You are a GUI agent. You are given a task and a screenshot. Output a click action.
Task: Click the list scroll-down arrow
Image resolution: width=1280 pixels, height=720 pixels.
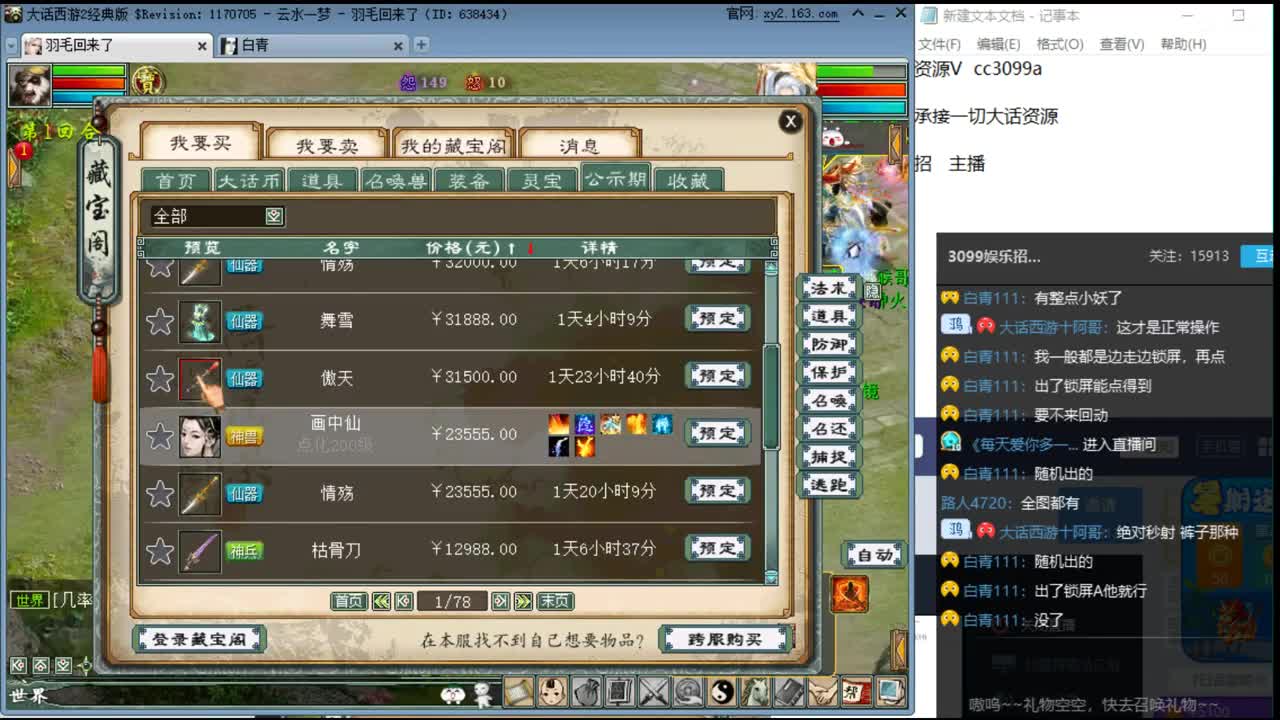(771, 577)
